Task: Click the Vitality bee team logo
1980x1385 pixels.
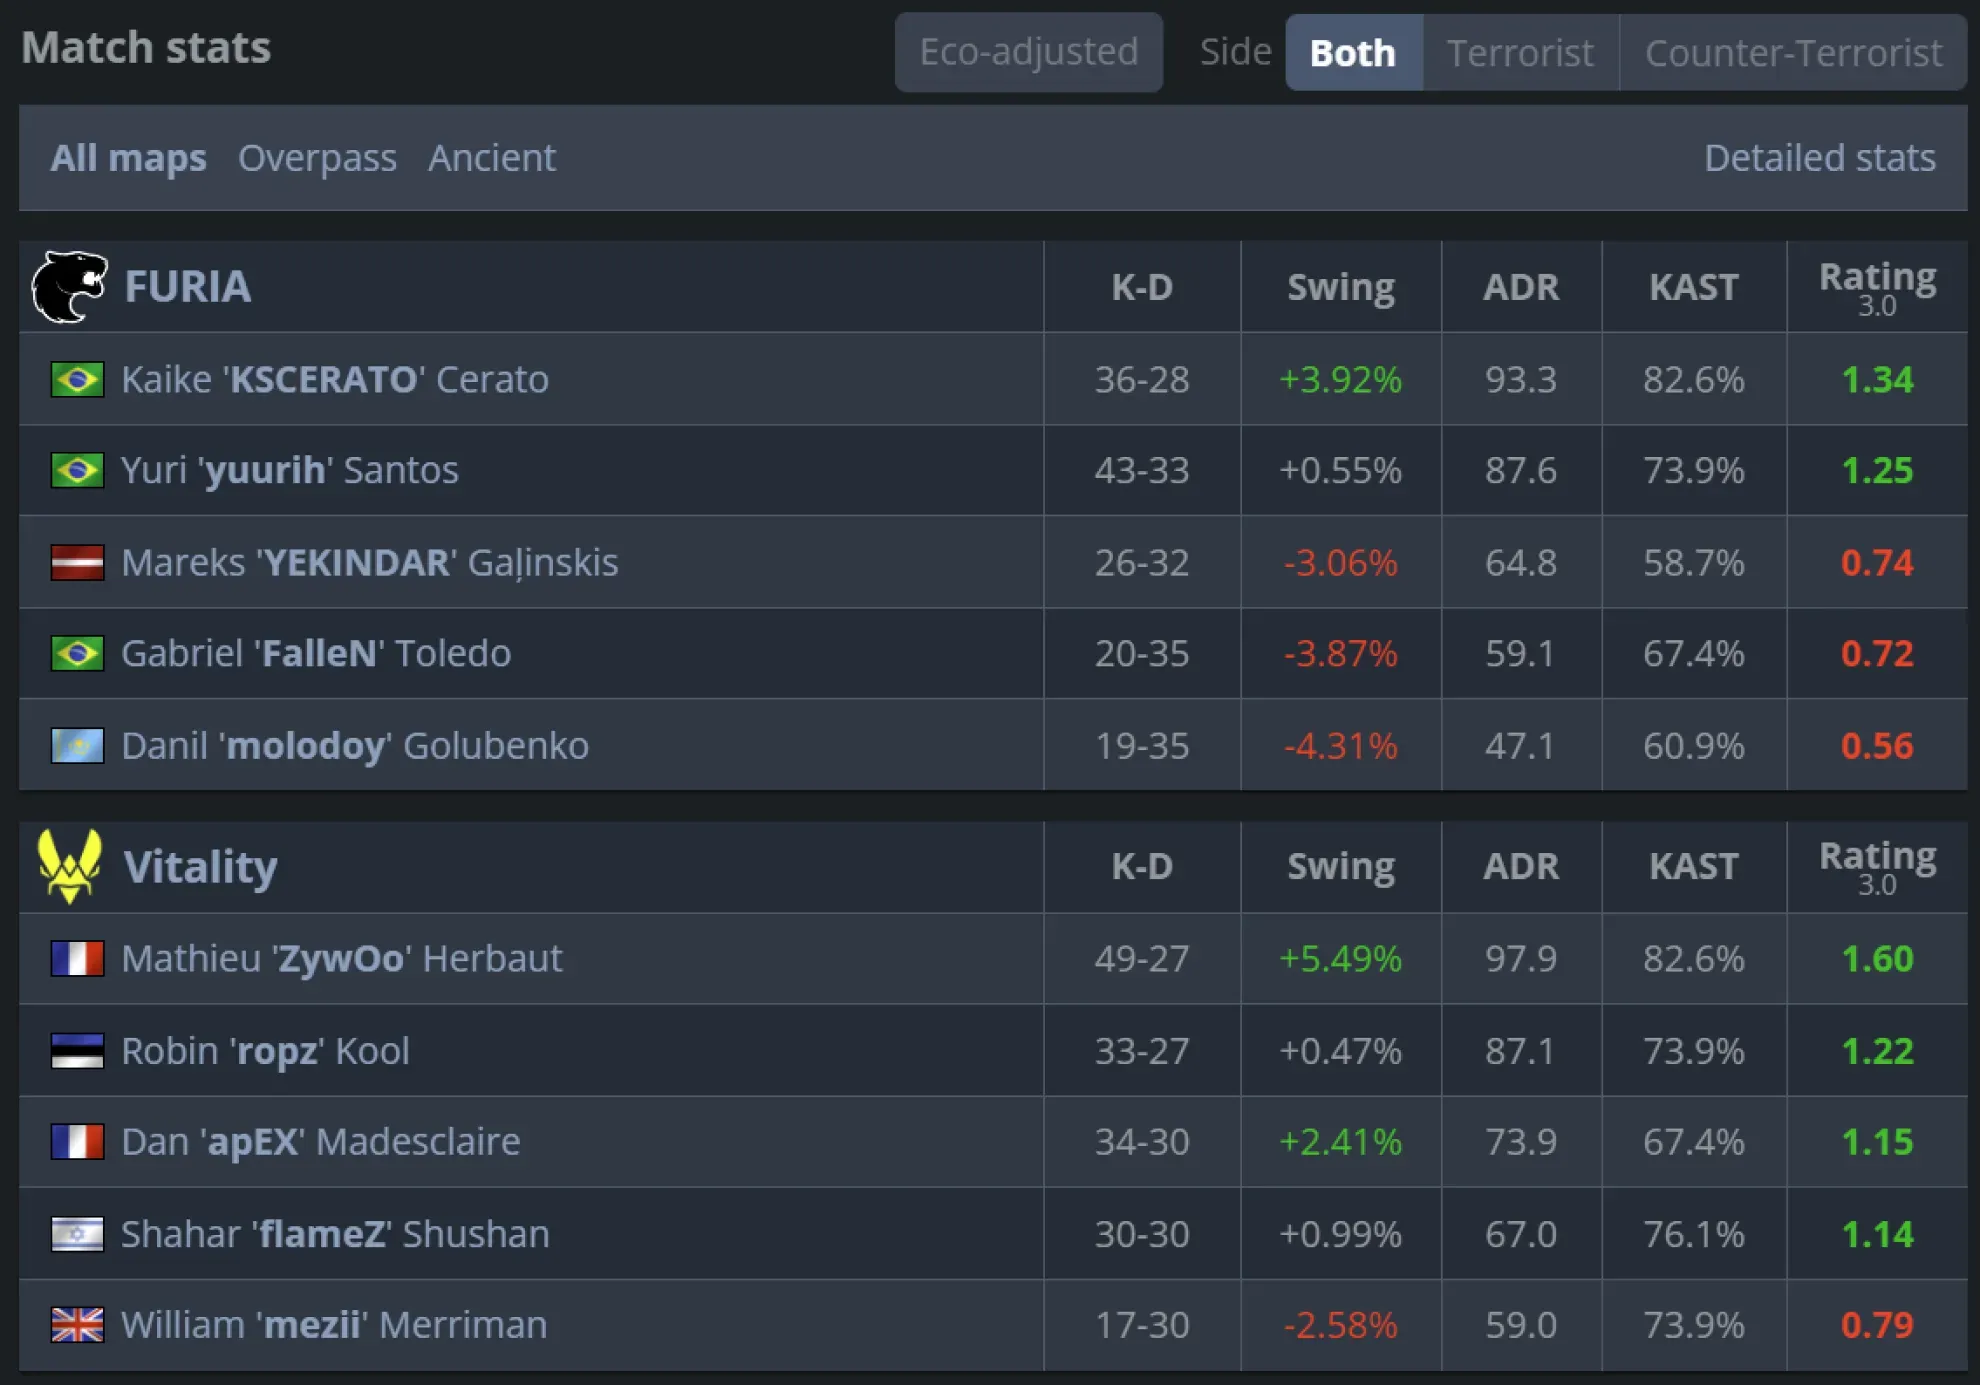Action: click(69, 866)
